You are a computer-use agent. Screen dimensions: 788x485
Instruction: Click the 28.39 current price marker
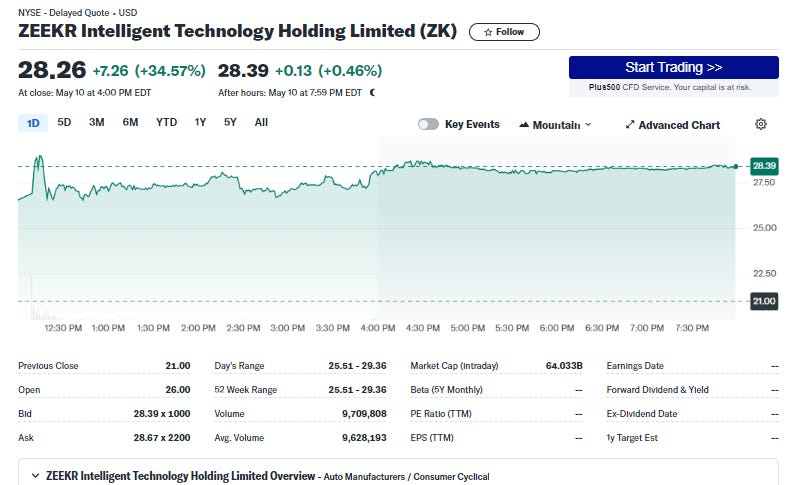pos(764,166)
